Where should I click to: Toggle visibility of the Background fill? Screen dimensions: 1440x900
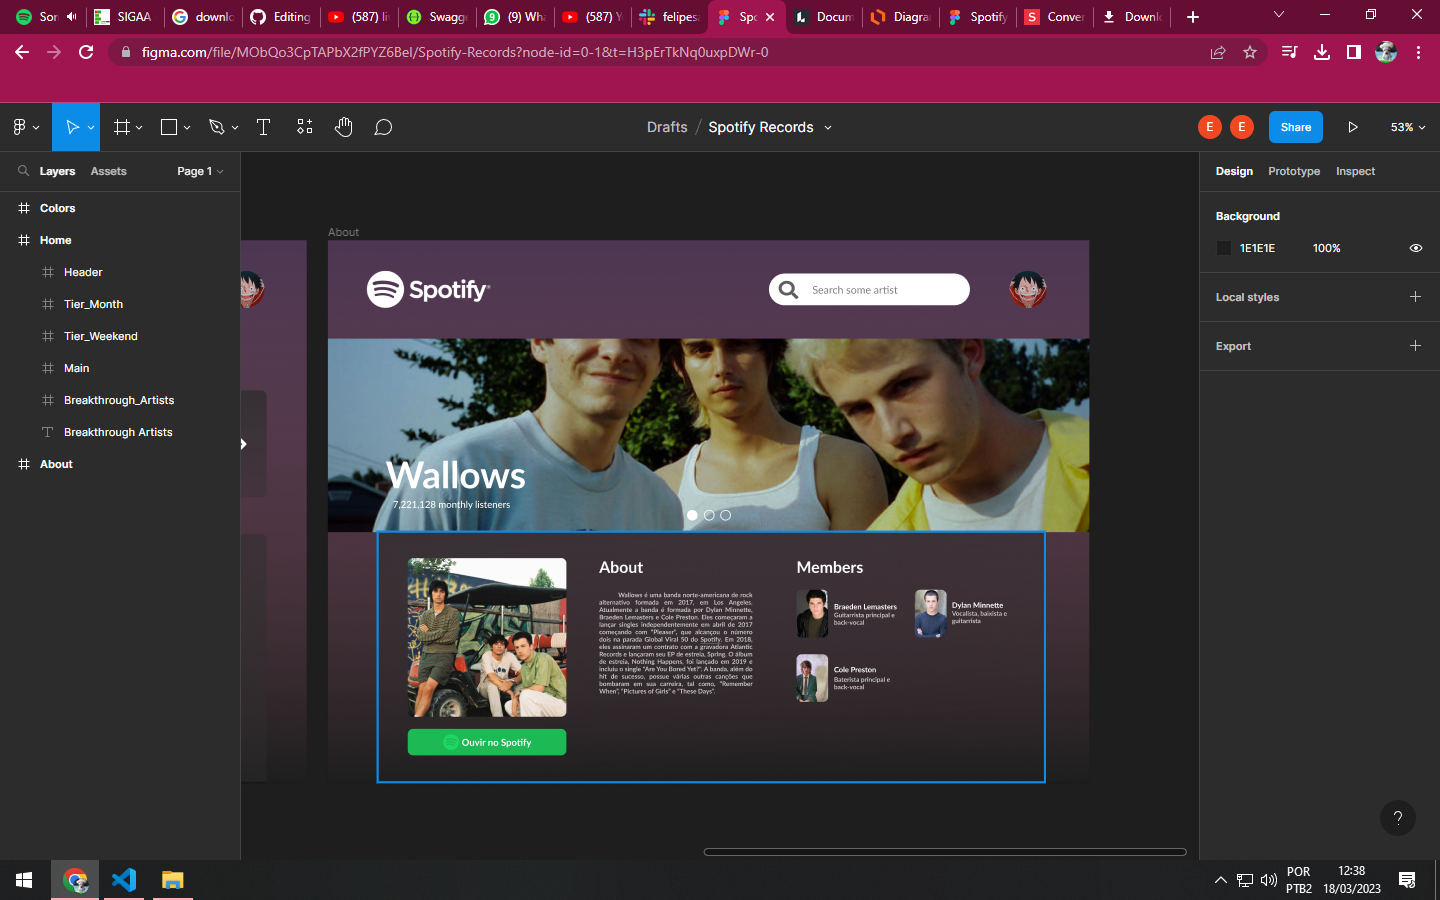coord(1415,247)
